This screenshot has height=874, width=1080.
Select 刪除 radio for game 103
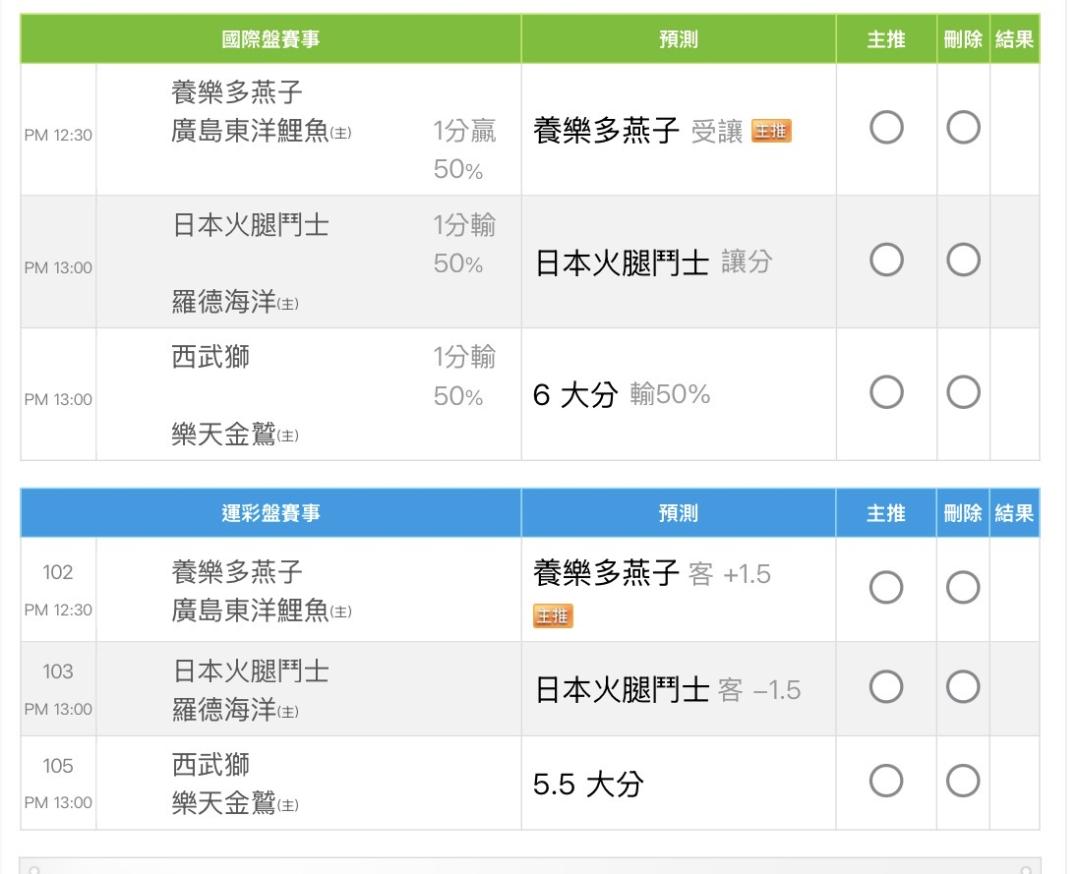tap(963, 687)
